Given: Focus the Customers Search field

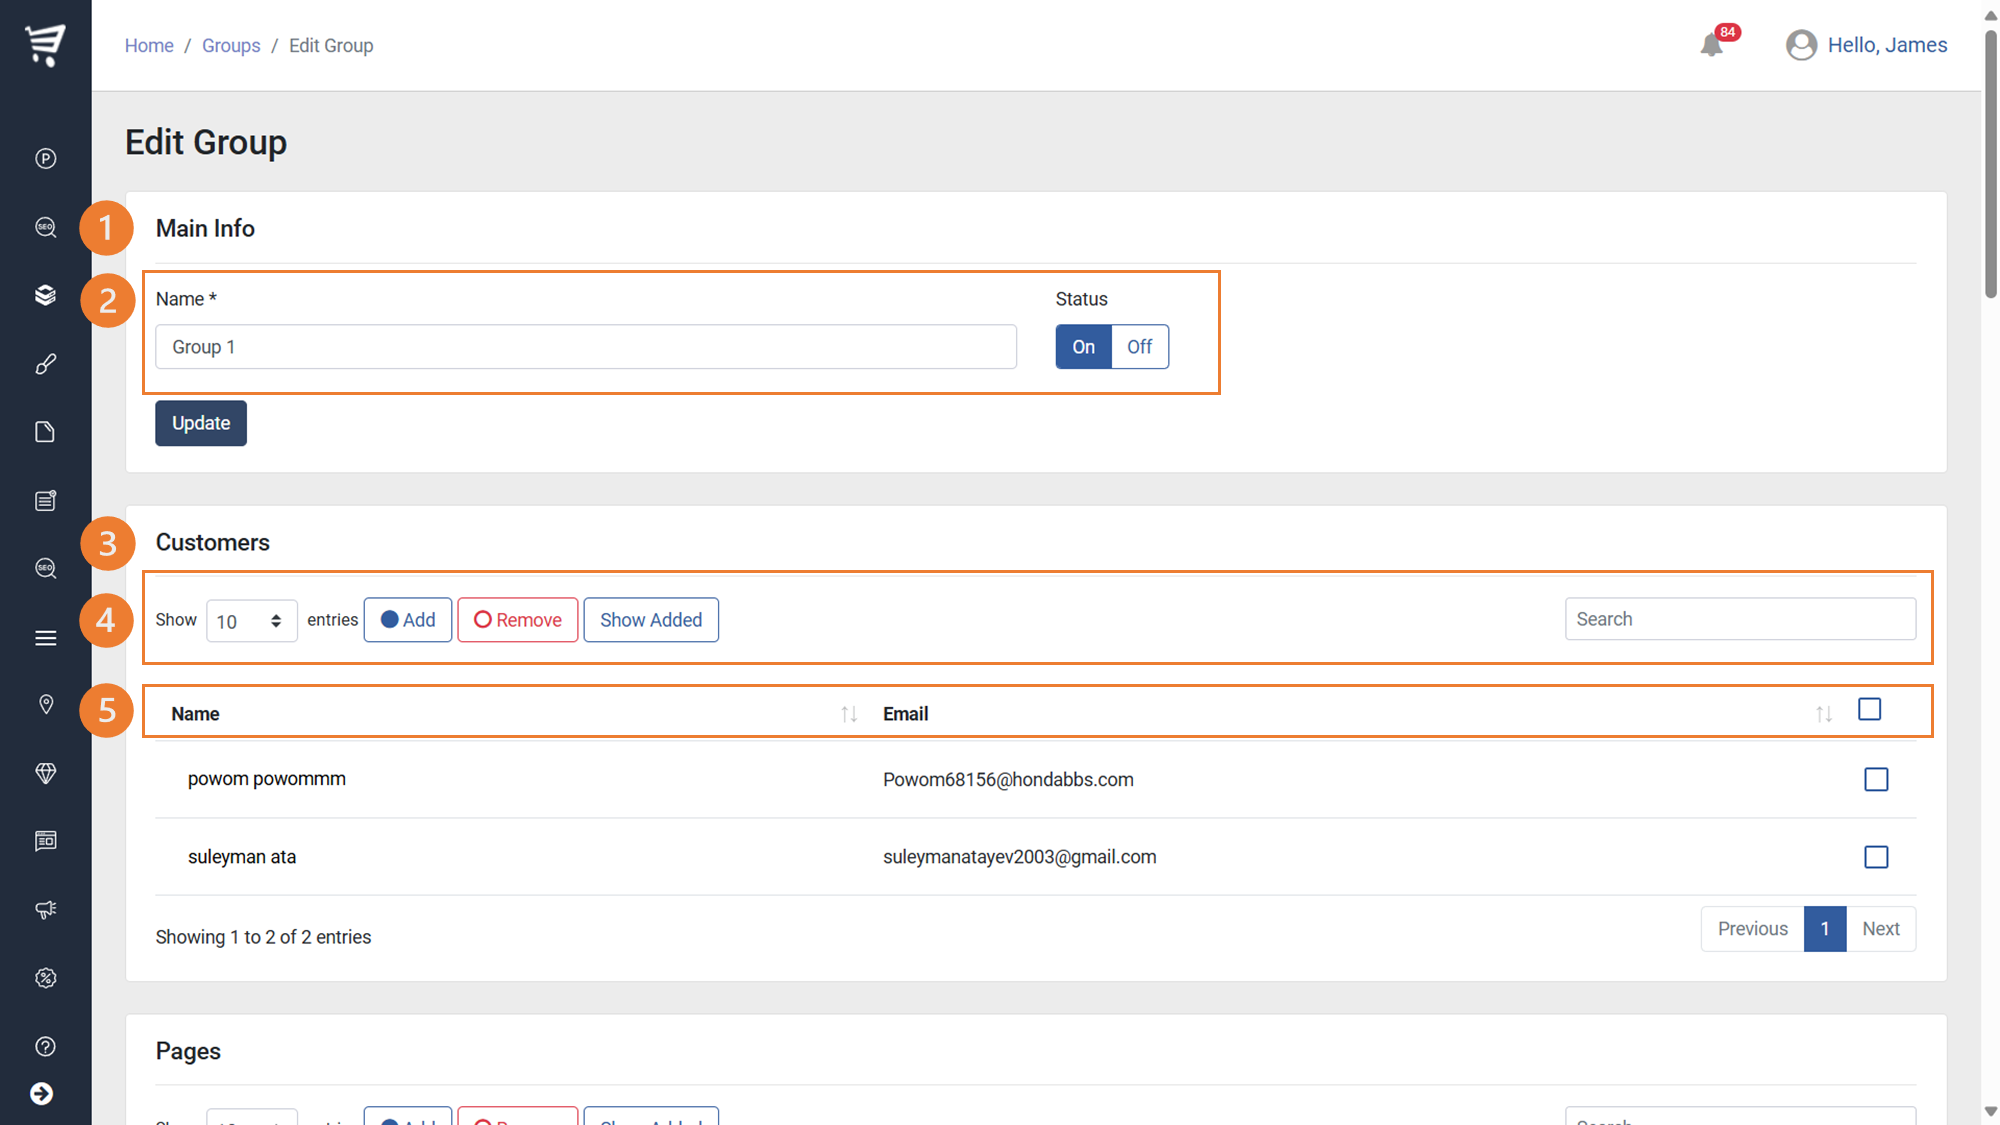Looking at the screenshot, I should 1740,619.
